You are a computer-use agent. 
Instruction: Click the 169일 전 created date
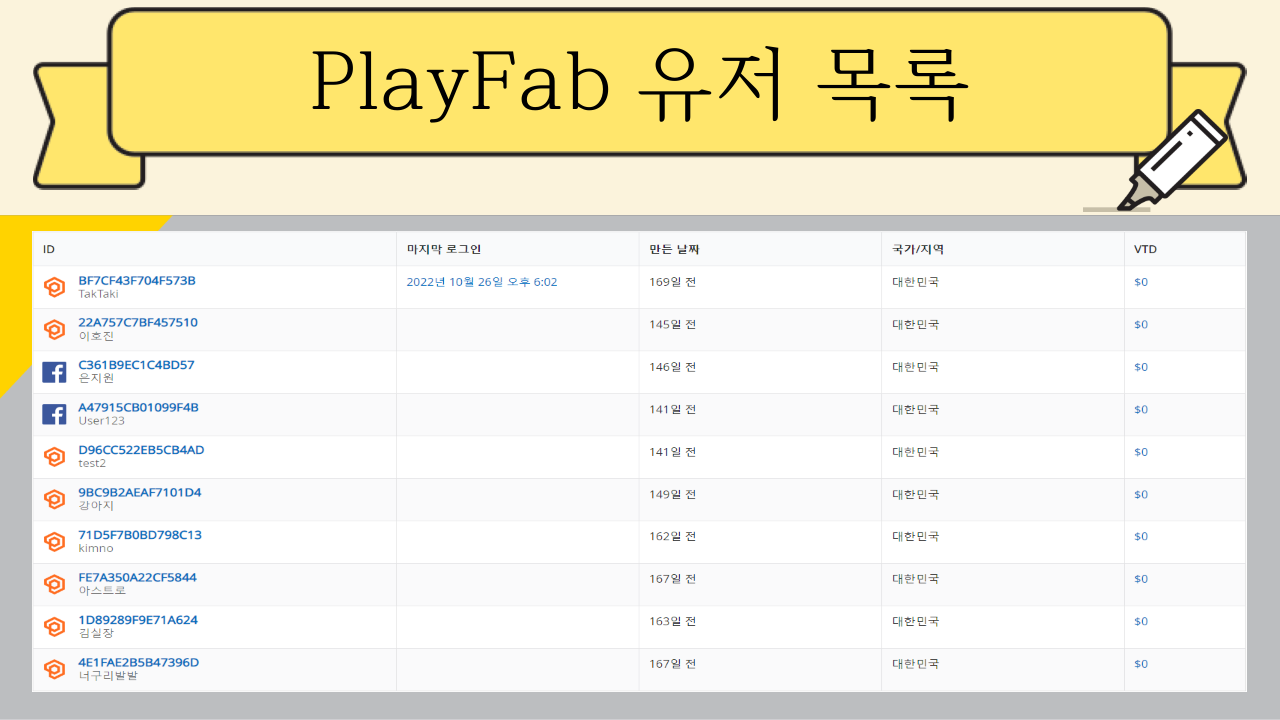click(673, 282)
